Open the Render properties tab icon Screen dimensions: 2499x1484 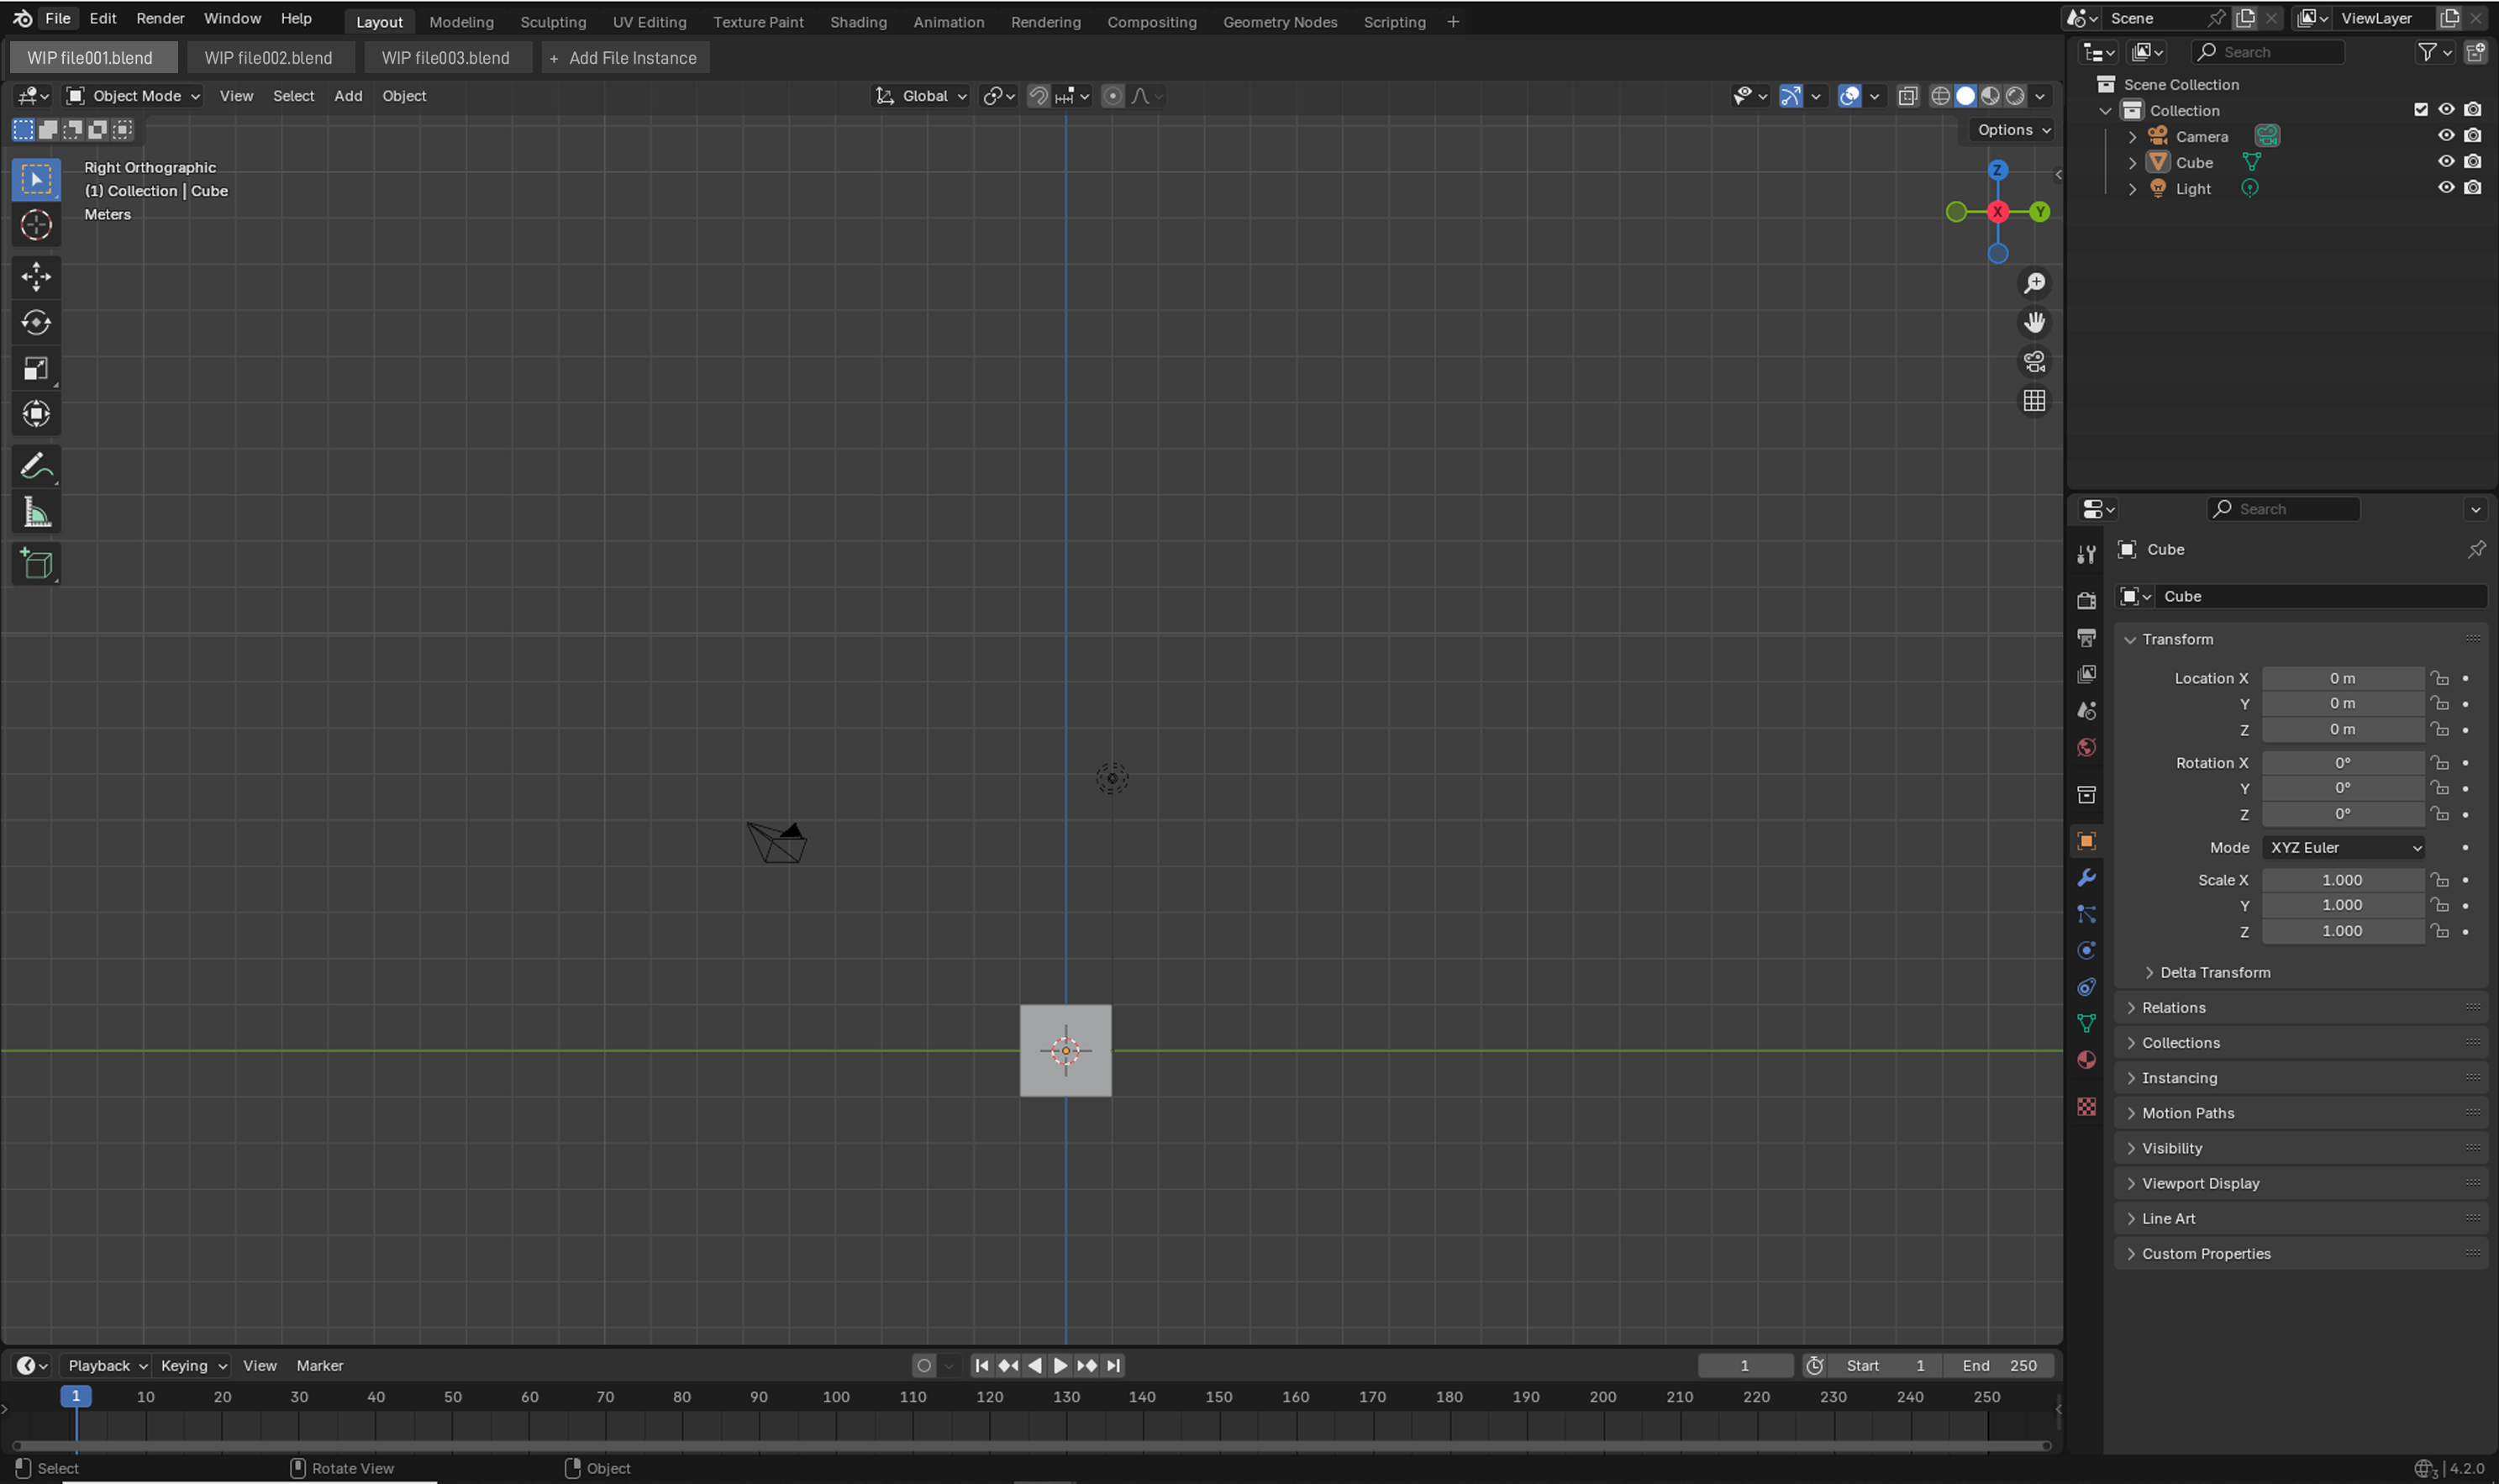(2086, 600)
